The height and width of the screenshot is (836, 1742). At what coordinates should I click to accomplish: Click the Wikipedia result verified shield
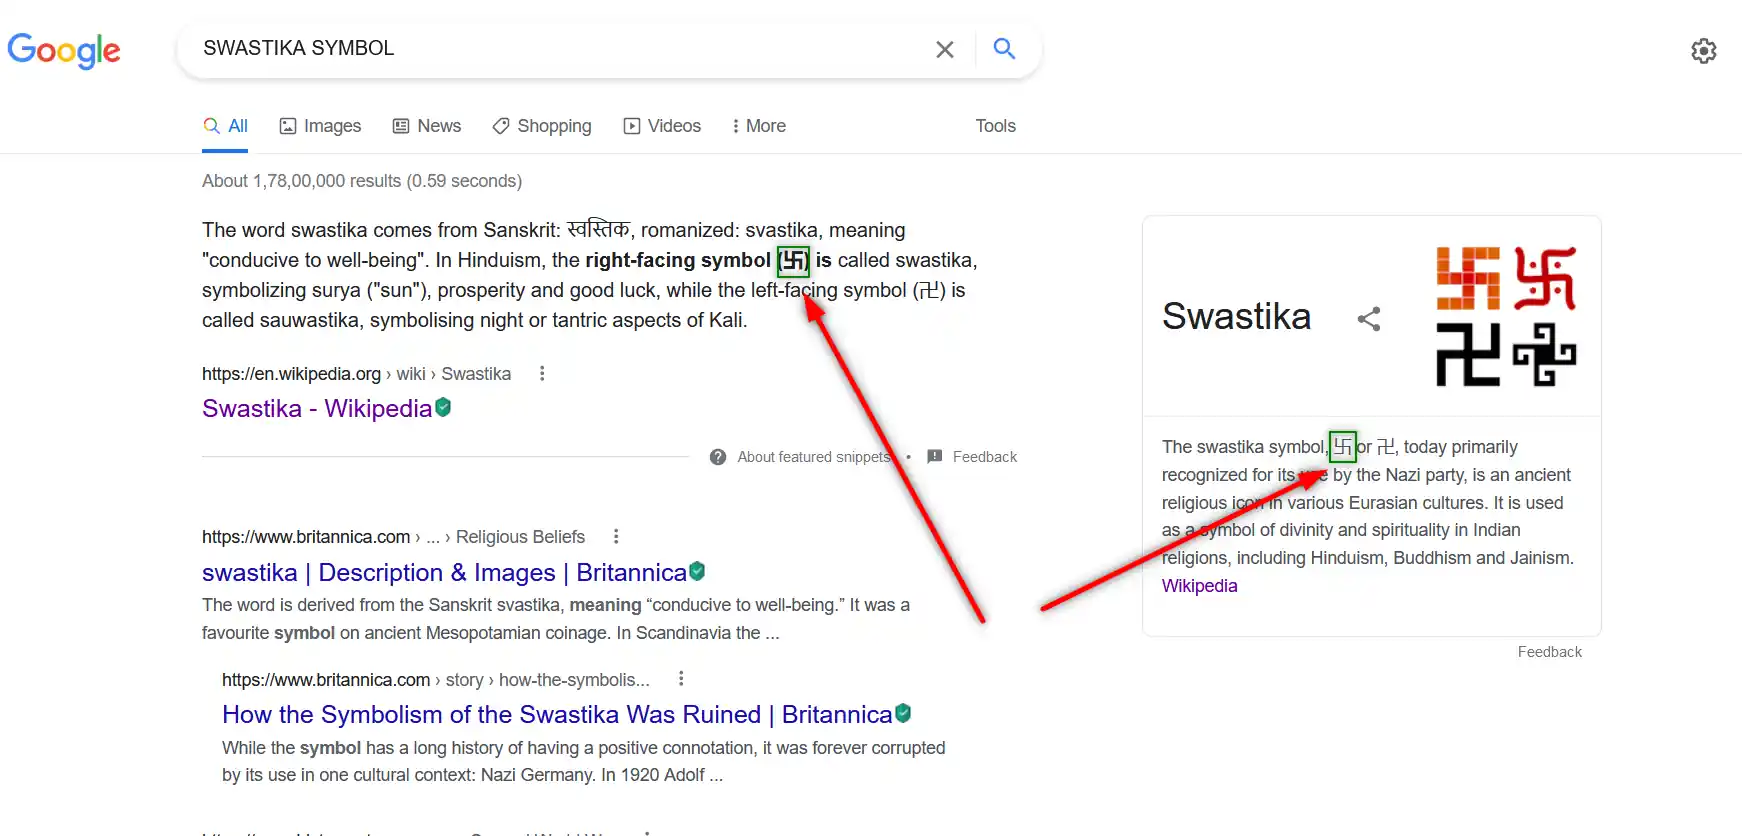[x=443, y=407]
